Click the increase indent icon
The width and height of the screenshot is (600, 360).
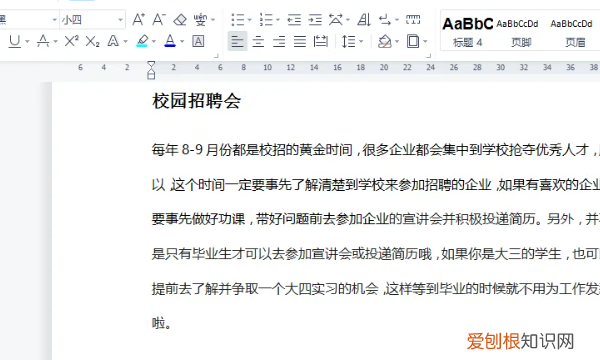(x=315, y=20)
